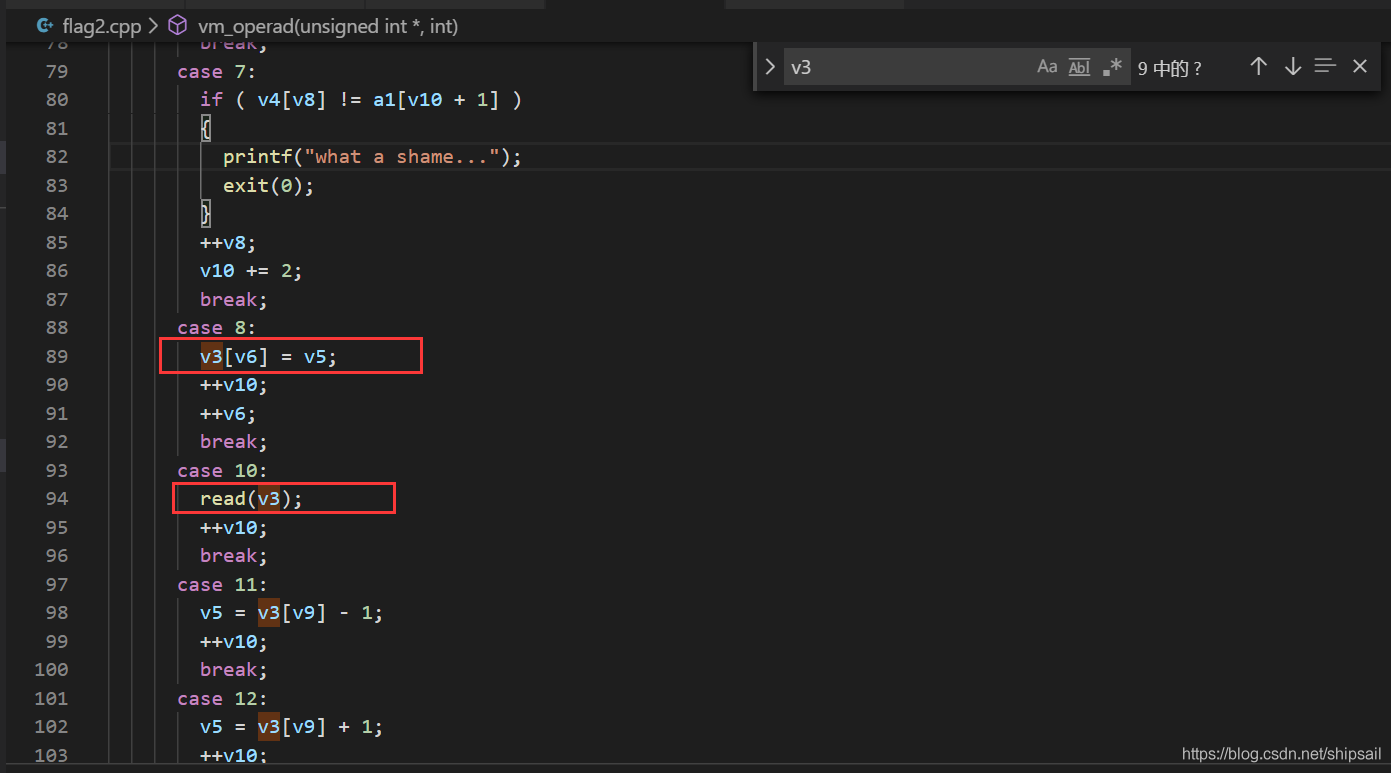Expand the replace field chevron

tap(770, 67)
